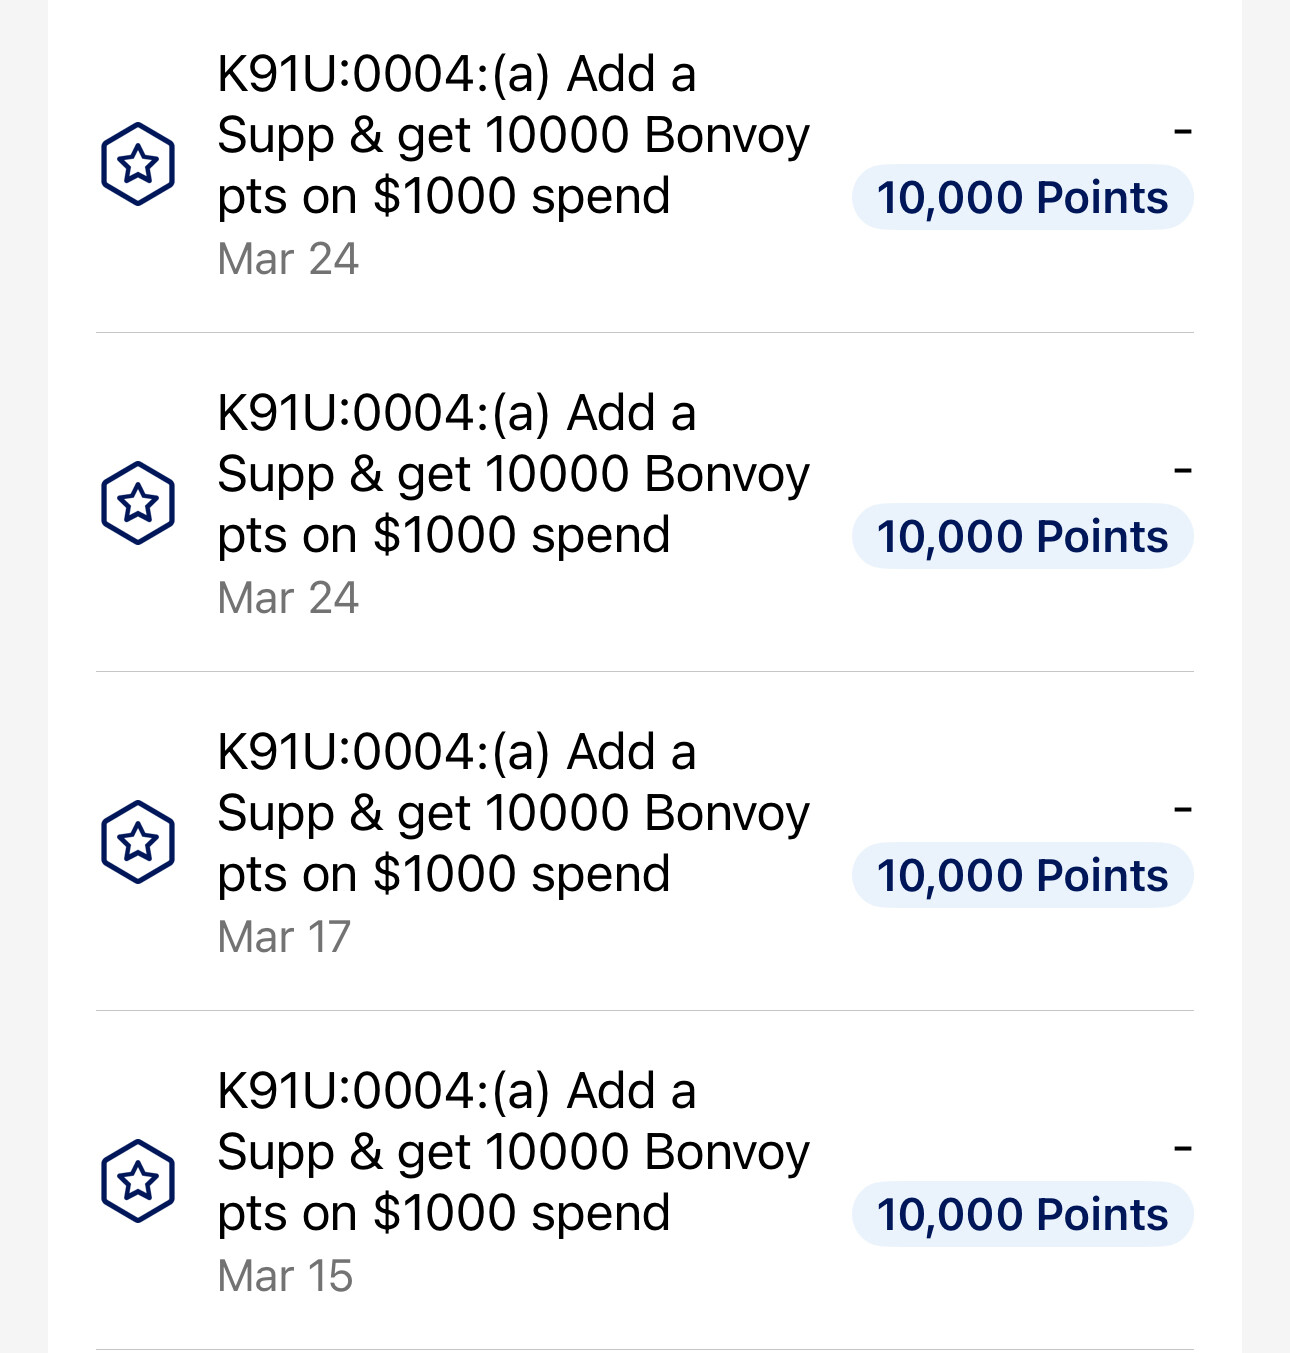The image size is (1290, 1353).
Task: Tap the star rewards icon beside the Mar 15 entry
Action: point(138,1181)
